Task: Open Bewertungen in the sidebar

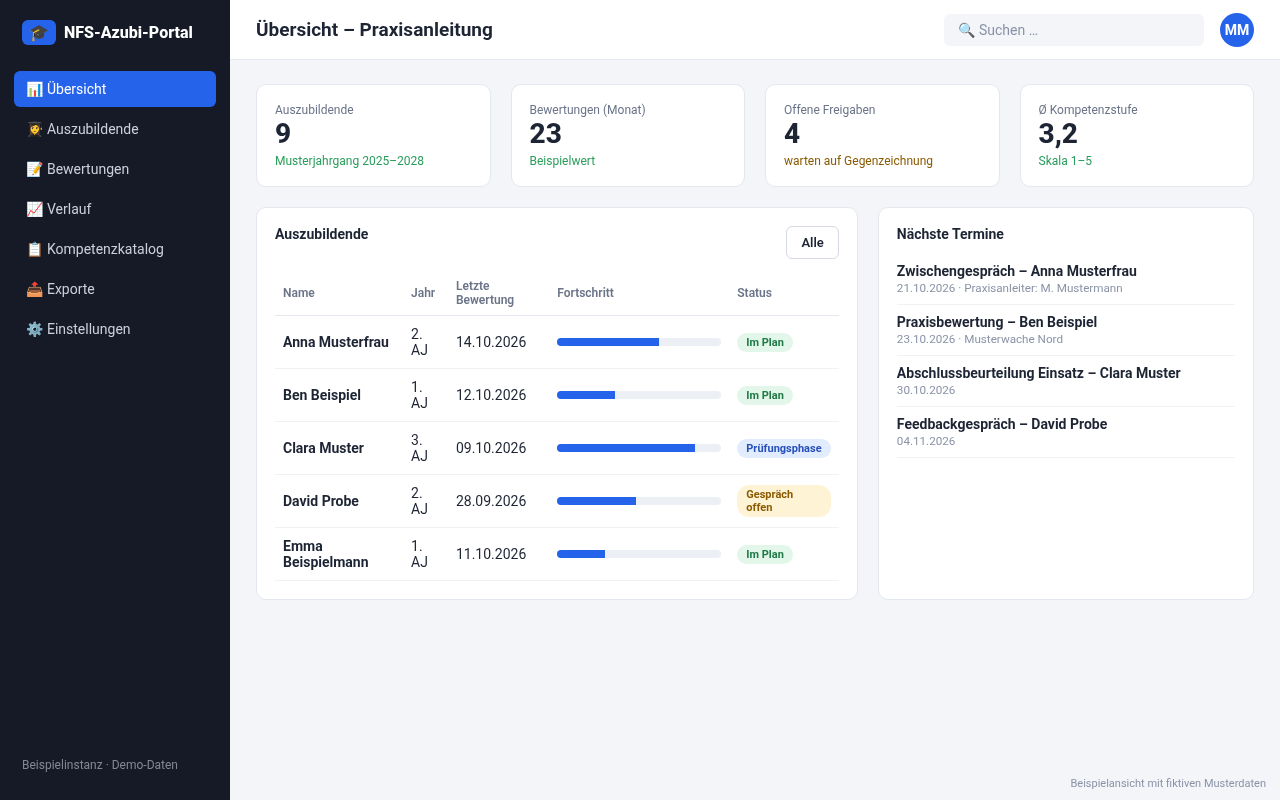Action: (115, 169)
